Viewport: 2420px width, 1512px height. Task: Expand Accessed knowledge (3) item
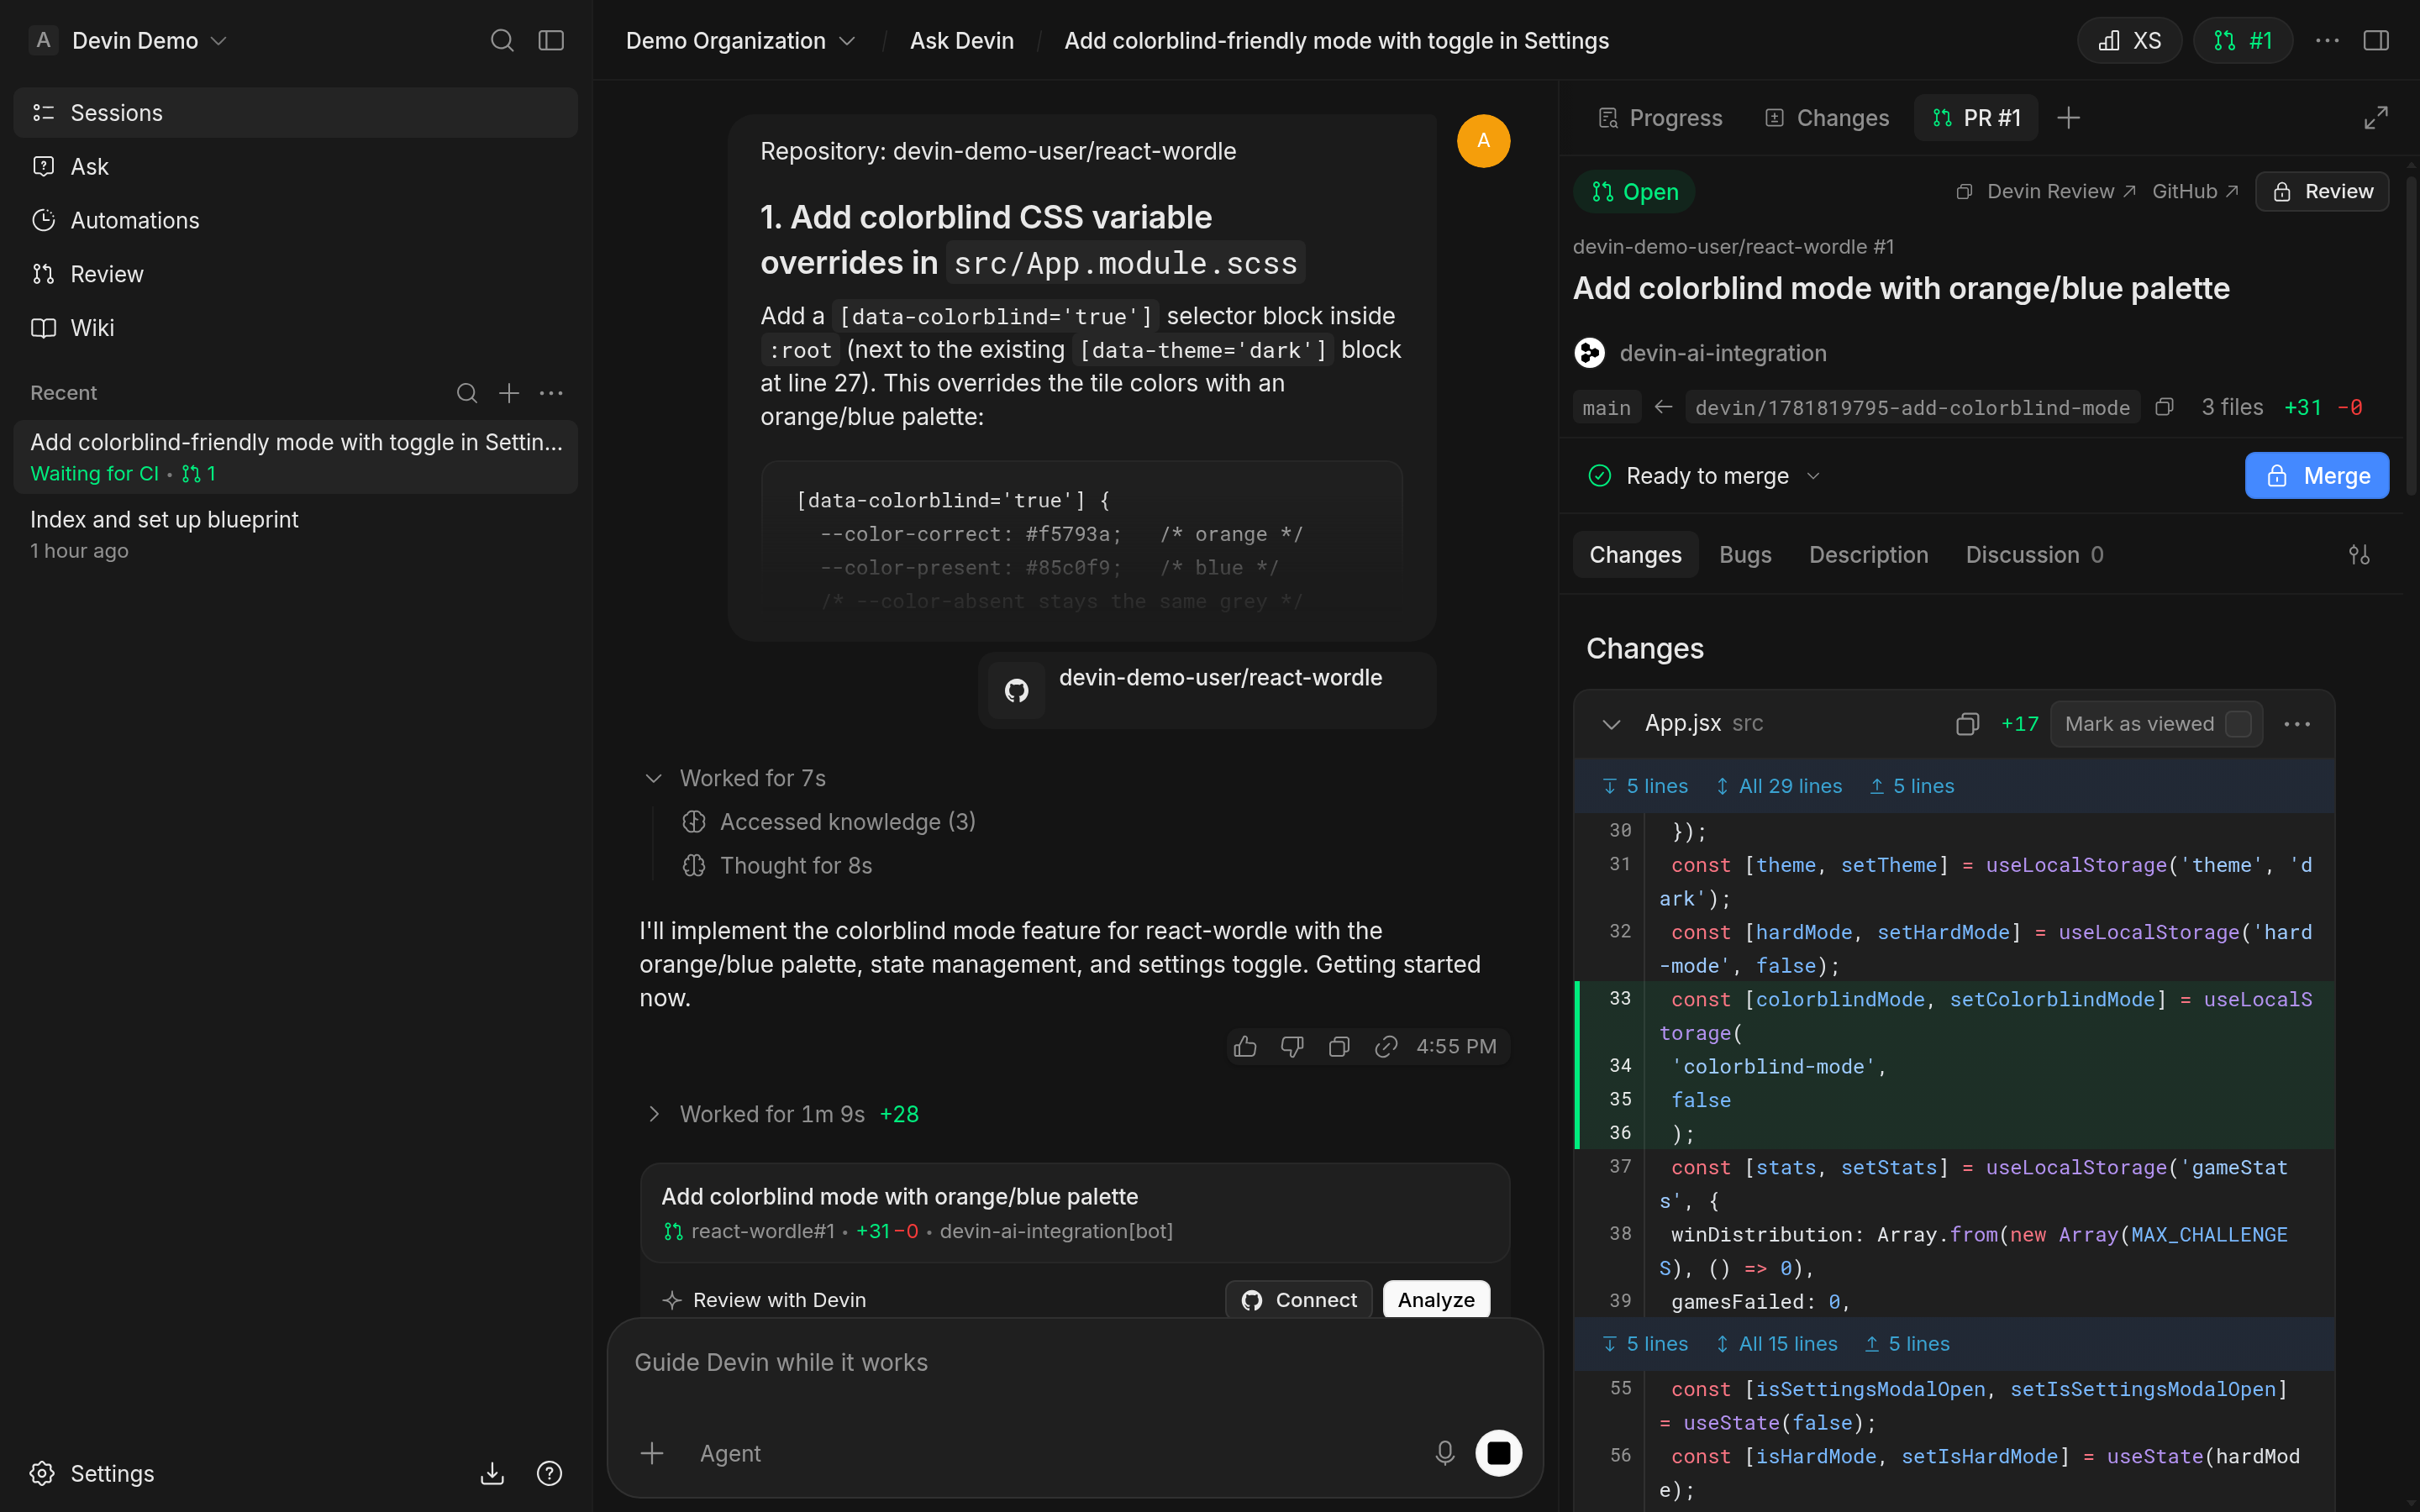830,822
